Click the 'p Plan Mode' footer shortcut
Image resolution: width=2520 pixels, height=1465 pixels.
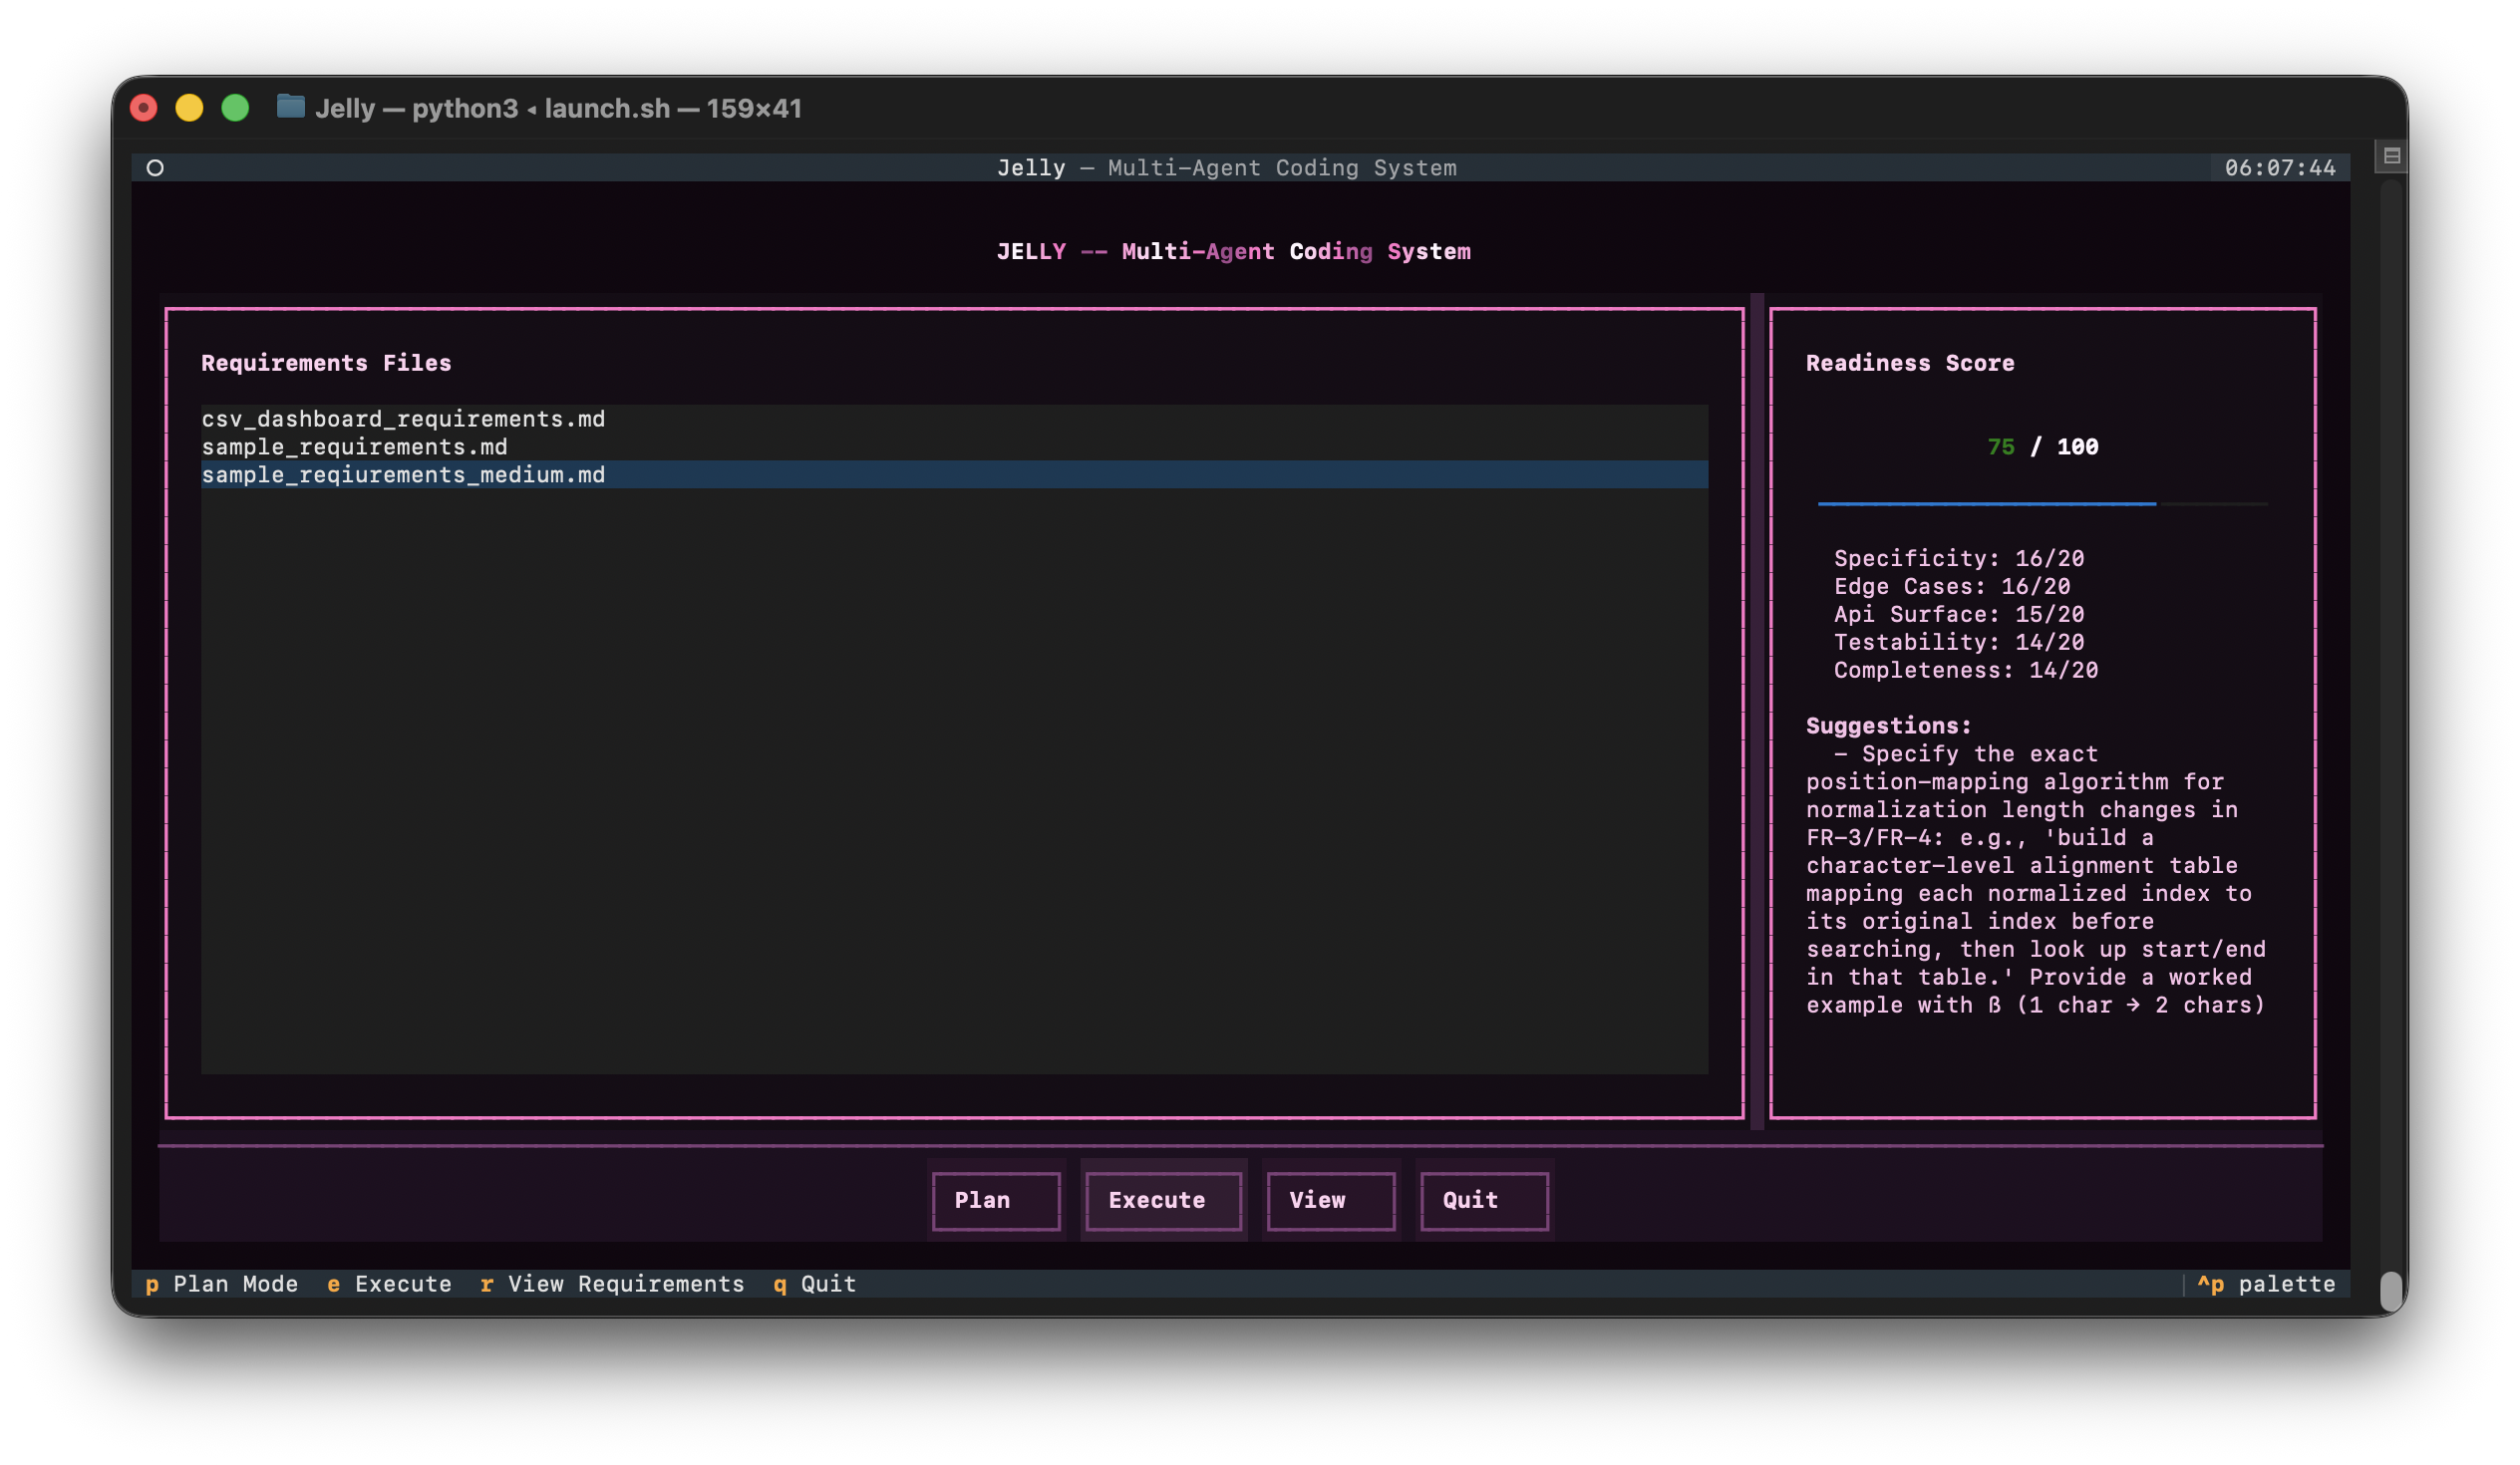(x=222, y=1284)
